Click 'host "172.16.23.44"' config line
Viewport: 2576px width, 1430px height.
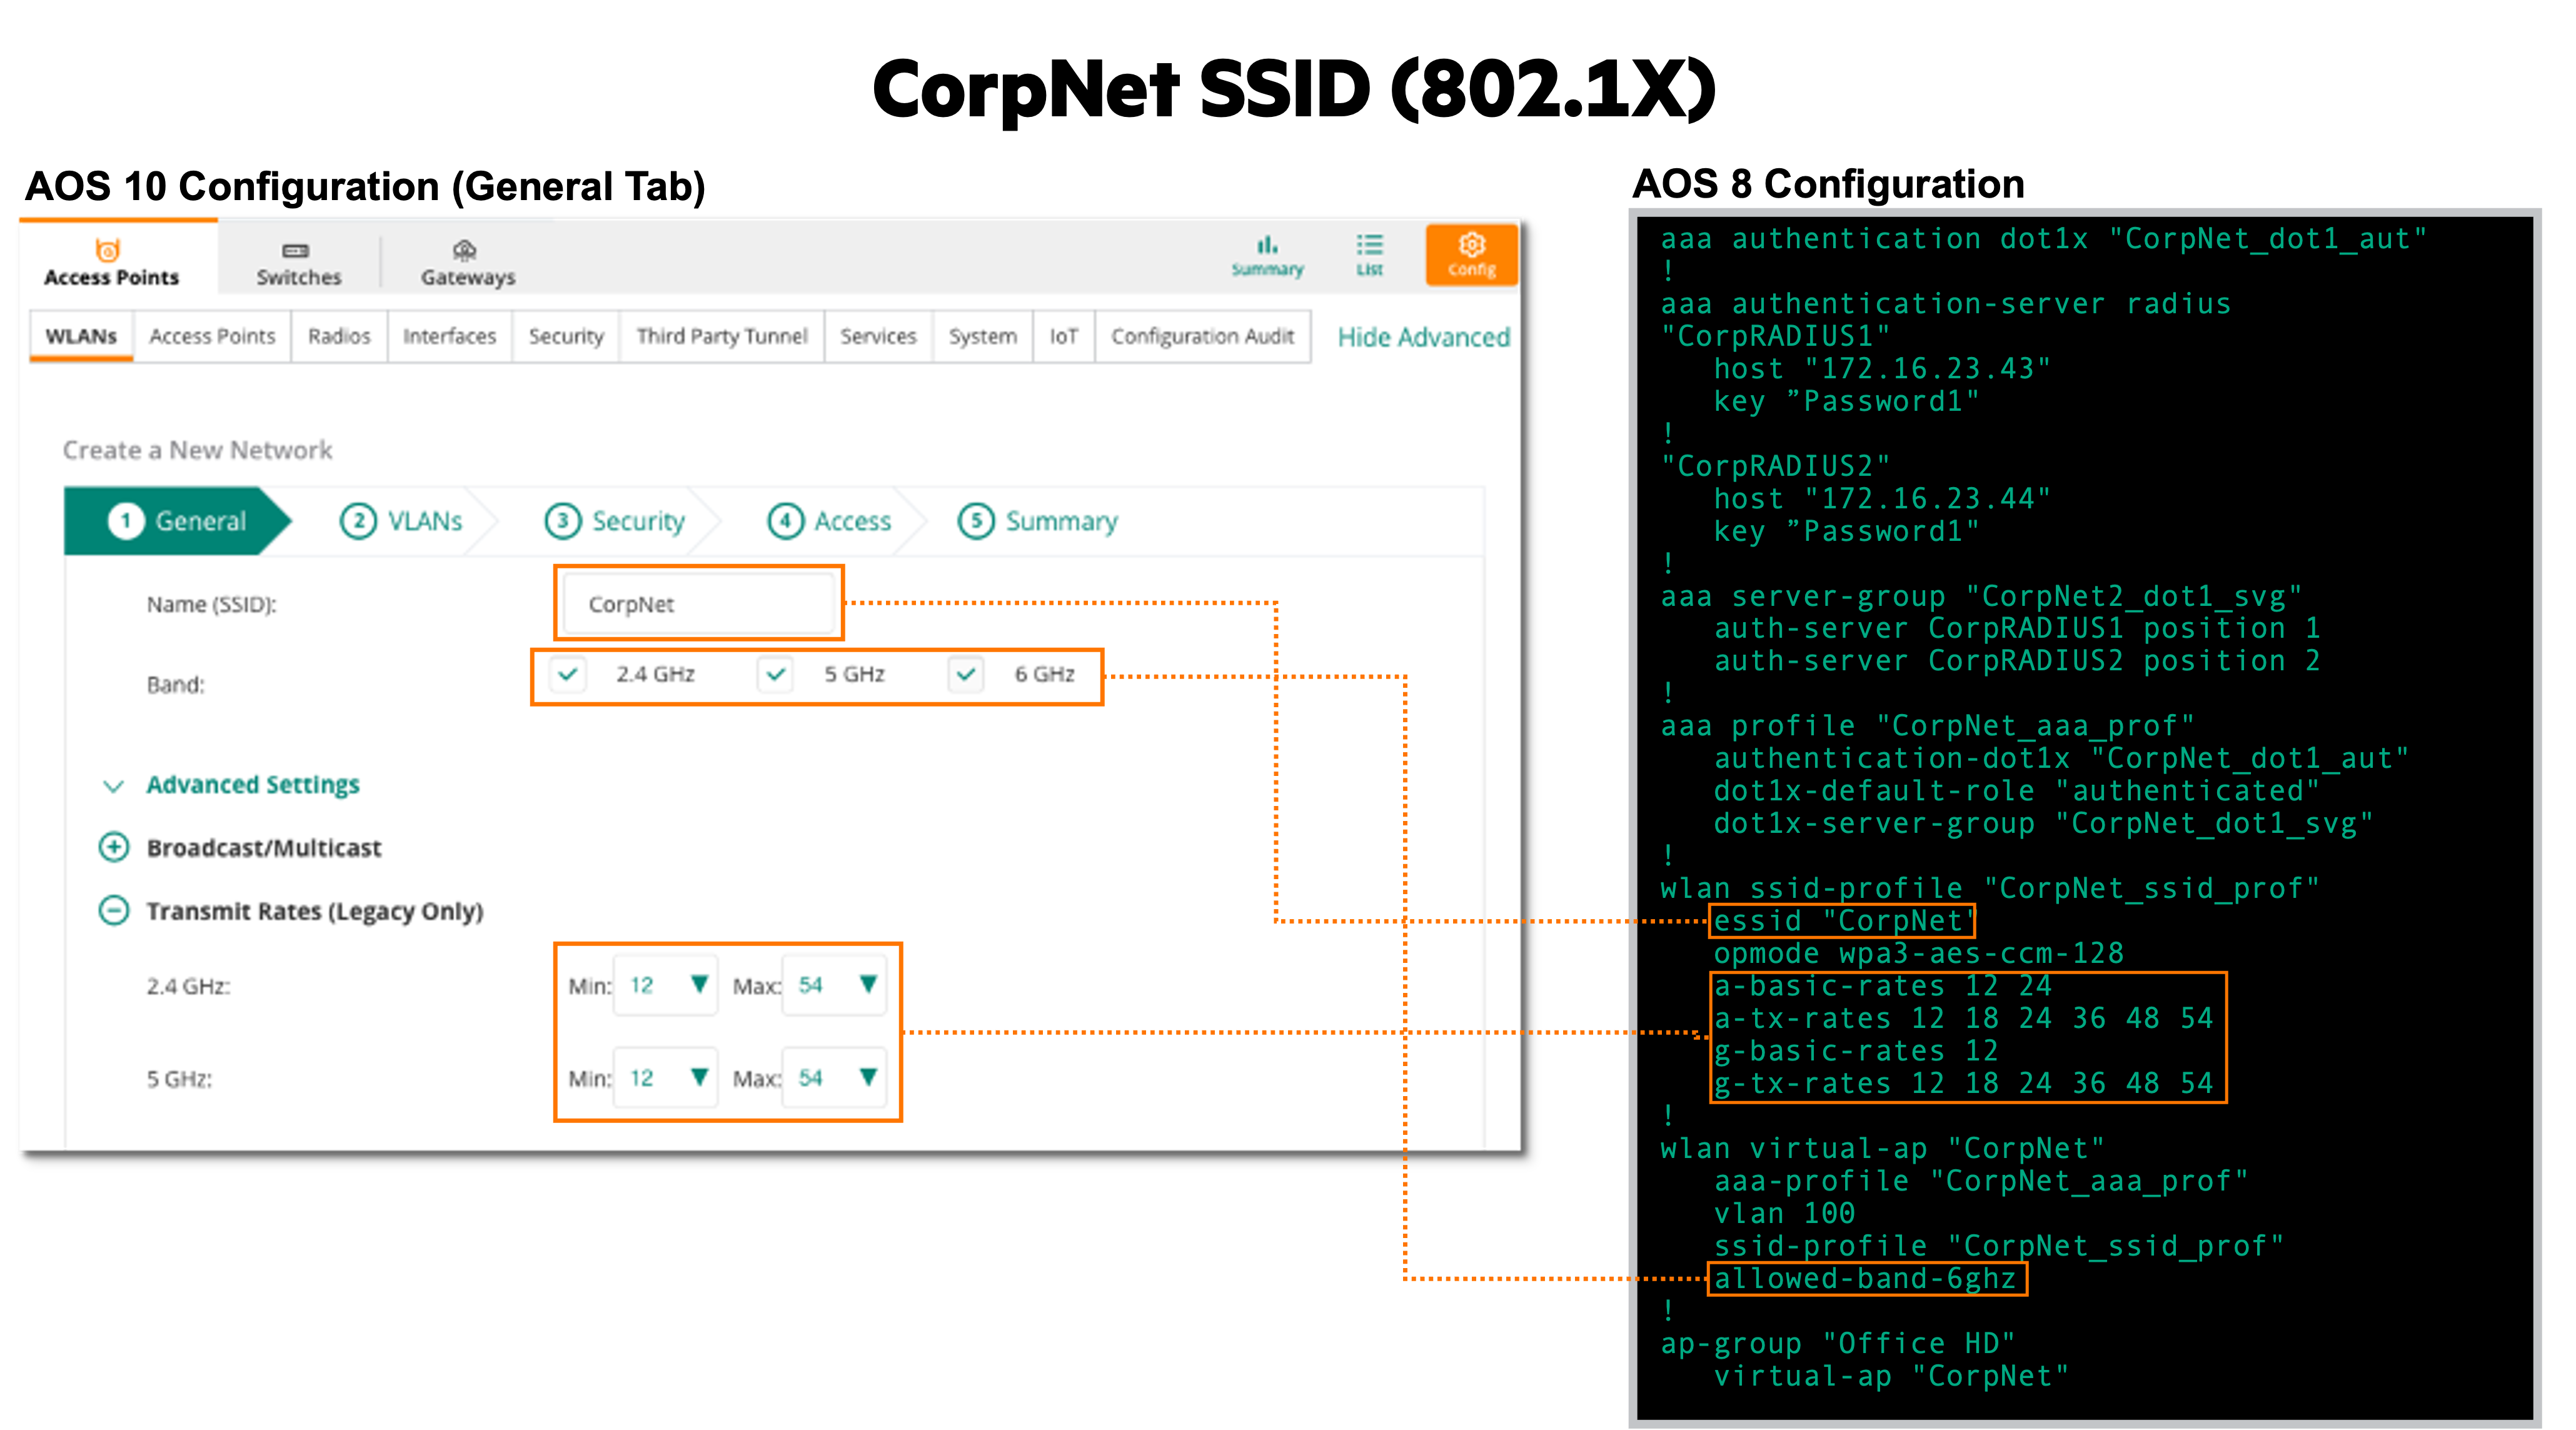click(x=1882, y=499)
